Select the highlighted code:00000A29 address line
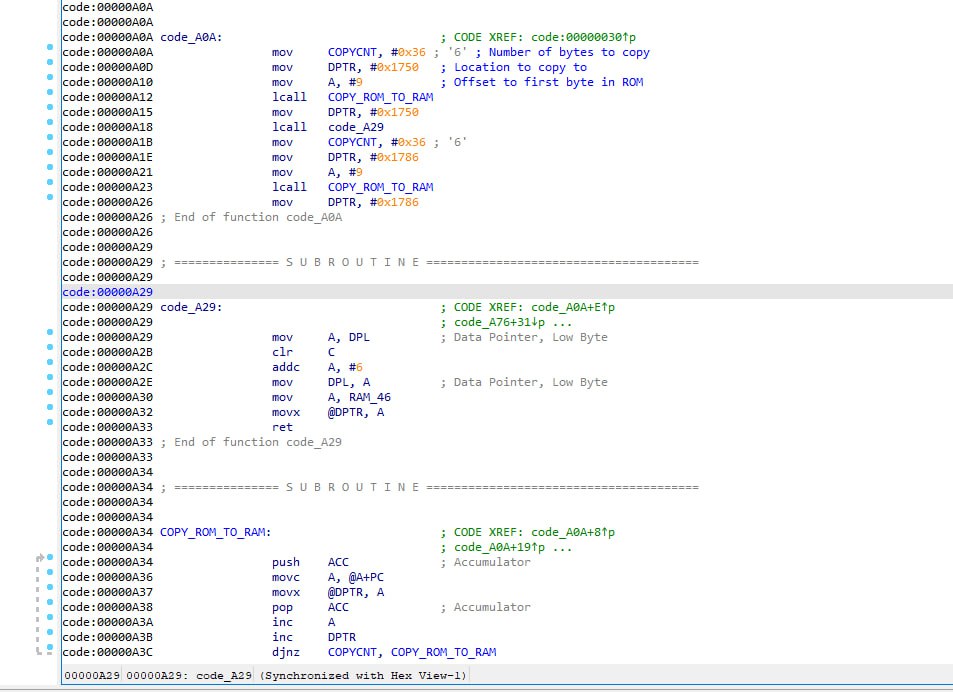Viewport: 953px width, 692px height. 108,292
